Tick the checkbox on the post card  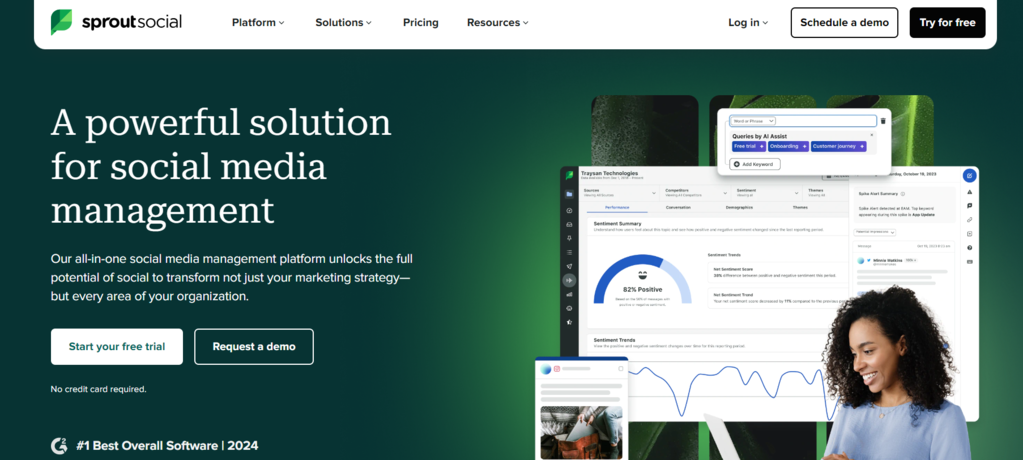pos(620,369)
